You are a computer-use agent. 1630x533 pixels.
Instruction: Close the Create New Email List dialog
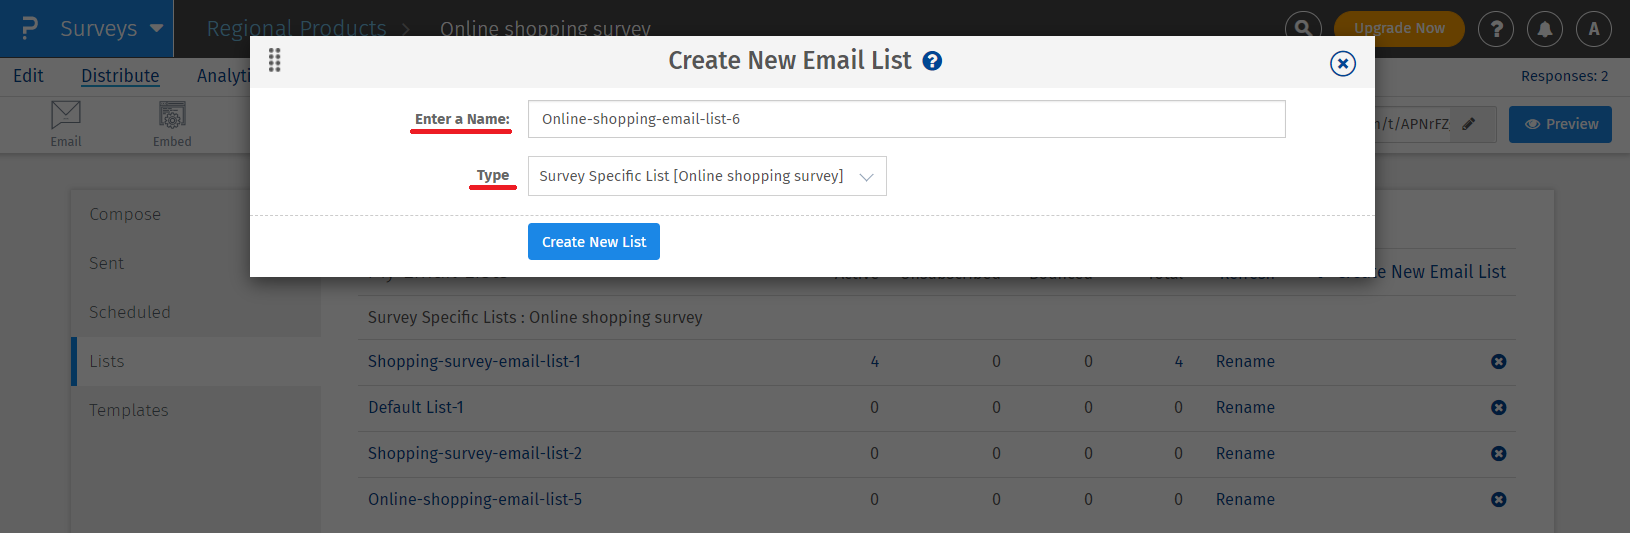[x=1342, y=64]
